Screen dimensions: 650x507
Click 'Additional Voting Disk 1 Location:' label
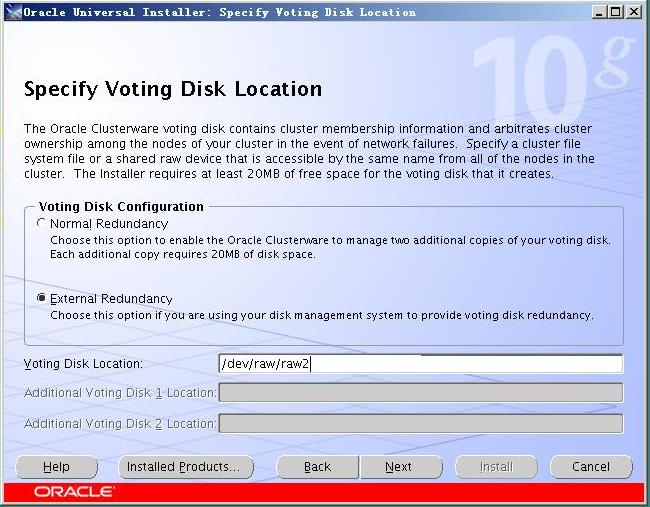120,393
